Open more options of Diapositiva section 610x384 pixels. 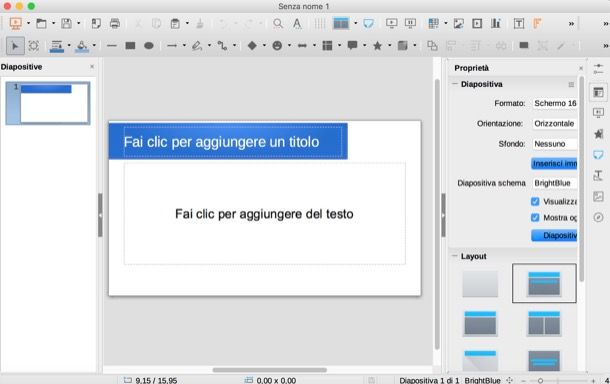pyautogui.click(x=571, y=84)
